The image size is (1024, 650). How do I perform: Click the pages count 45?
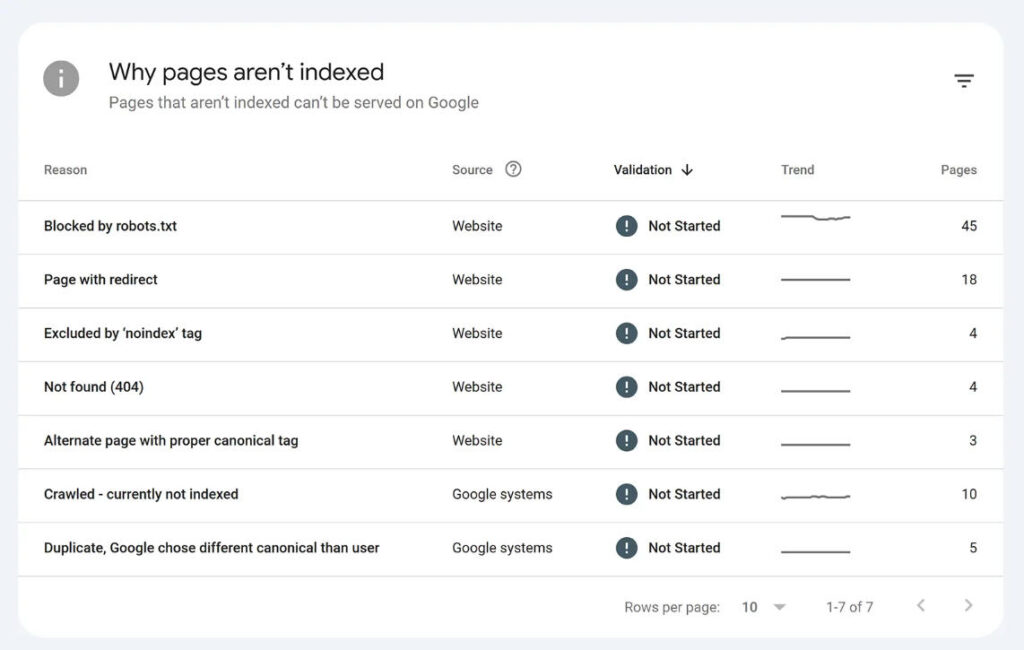pos(969,226)
